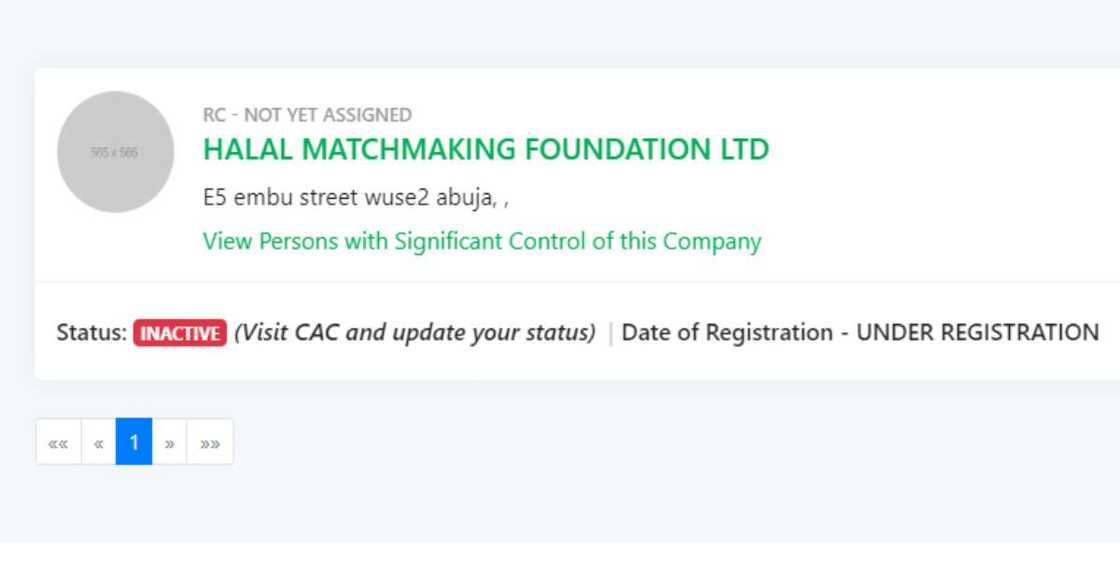Click the Status: label text
The width and height of the screenshot is (1120, 588).
(x=91, y=333)
